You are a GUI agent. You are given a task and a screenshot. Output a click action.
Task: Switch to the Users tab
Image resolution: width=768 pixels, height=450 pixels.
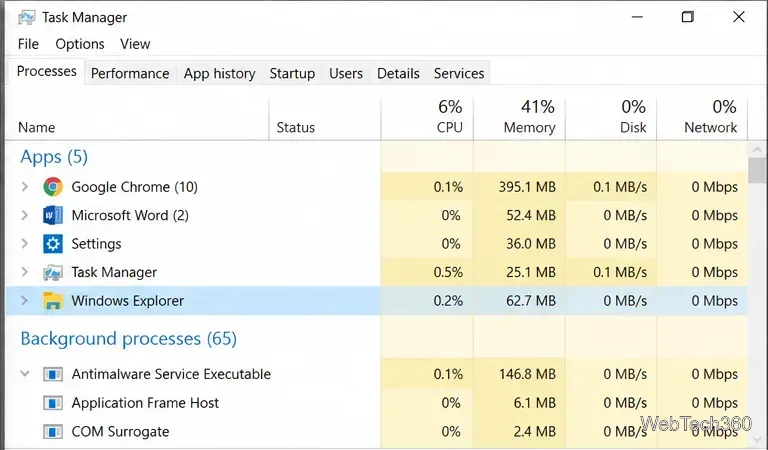(346, 73)
